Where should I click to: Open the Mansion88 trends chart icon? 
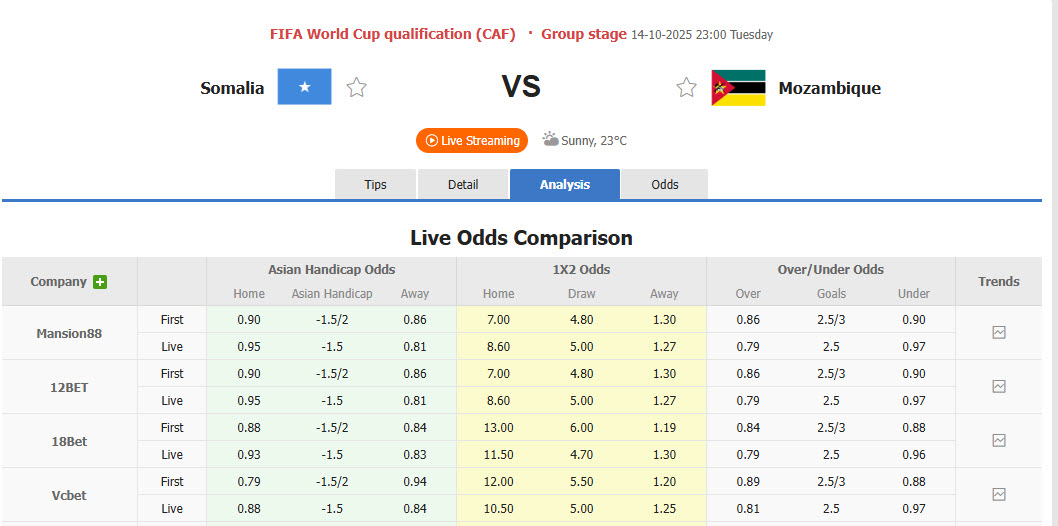pyautogui.click(x=998, y=333)
